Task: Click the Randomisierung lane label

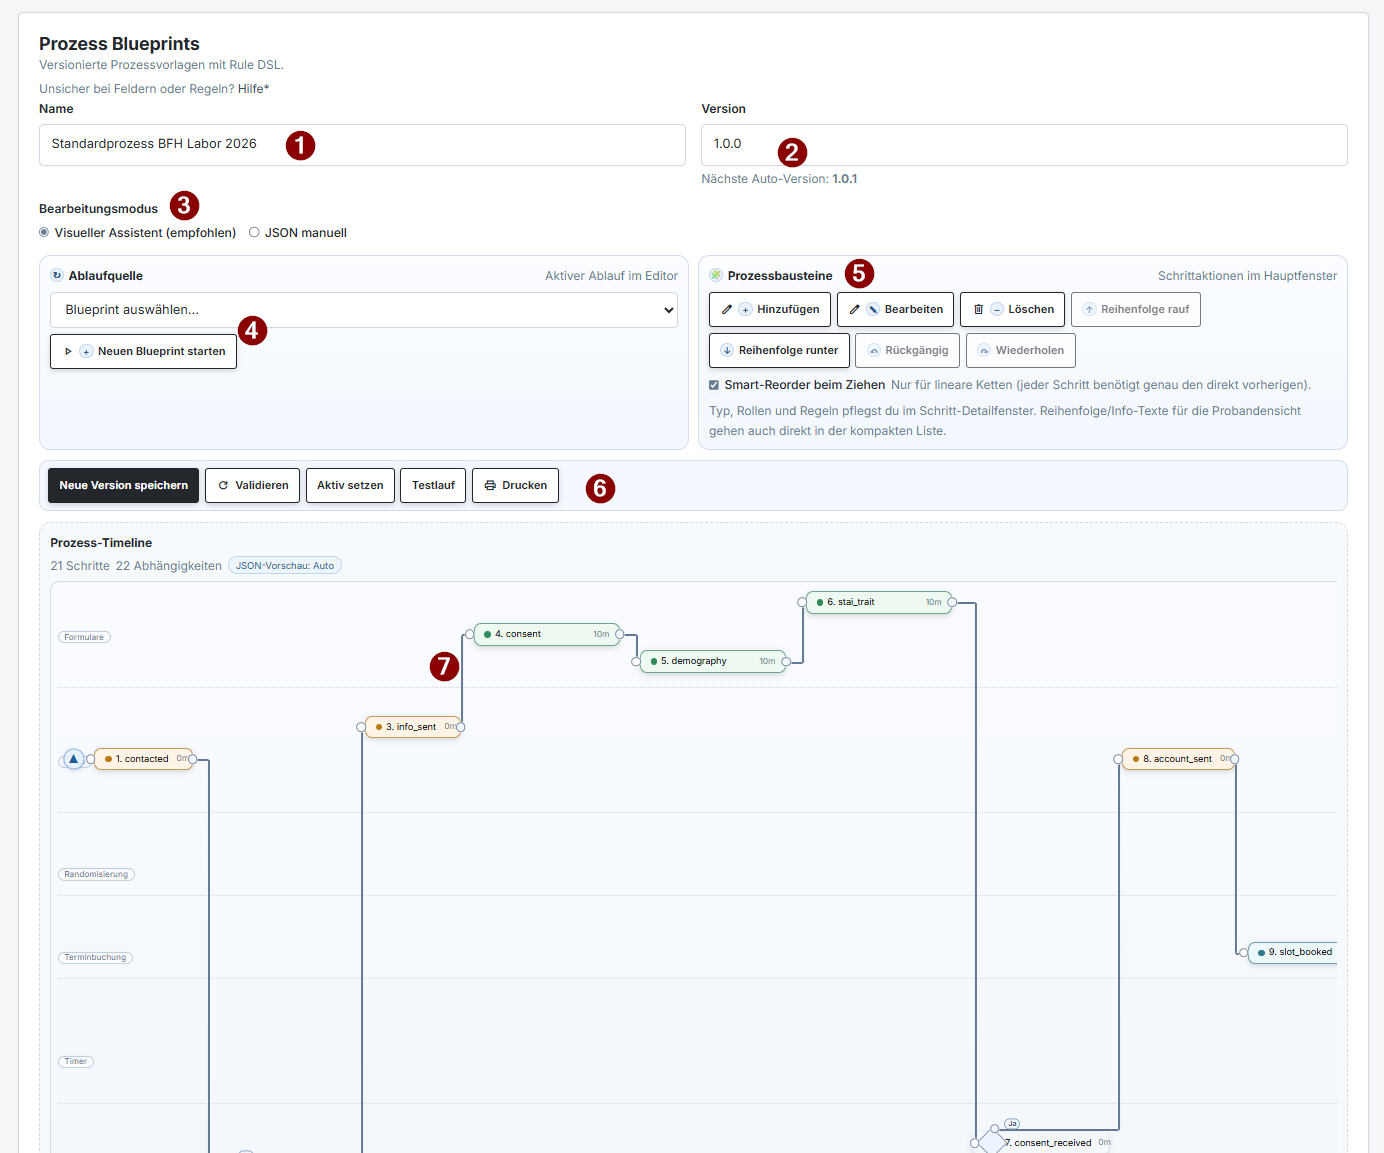Action: (x=96, y=874)
